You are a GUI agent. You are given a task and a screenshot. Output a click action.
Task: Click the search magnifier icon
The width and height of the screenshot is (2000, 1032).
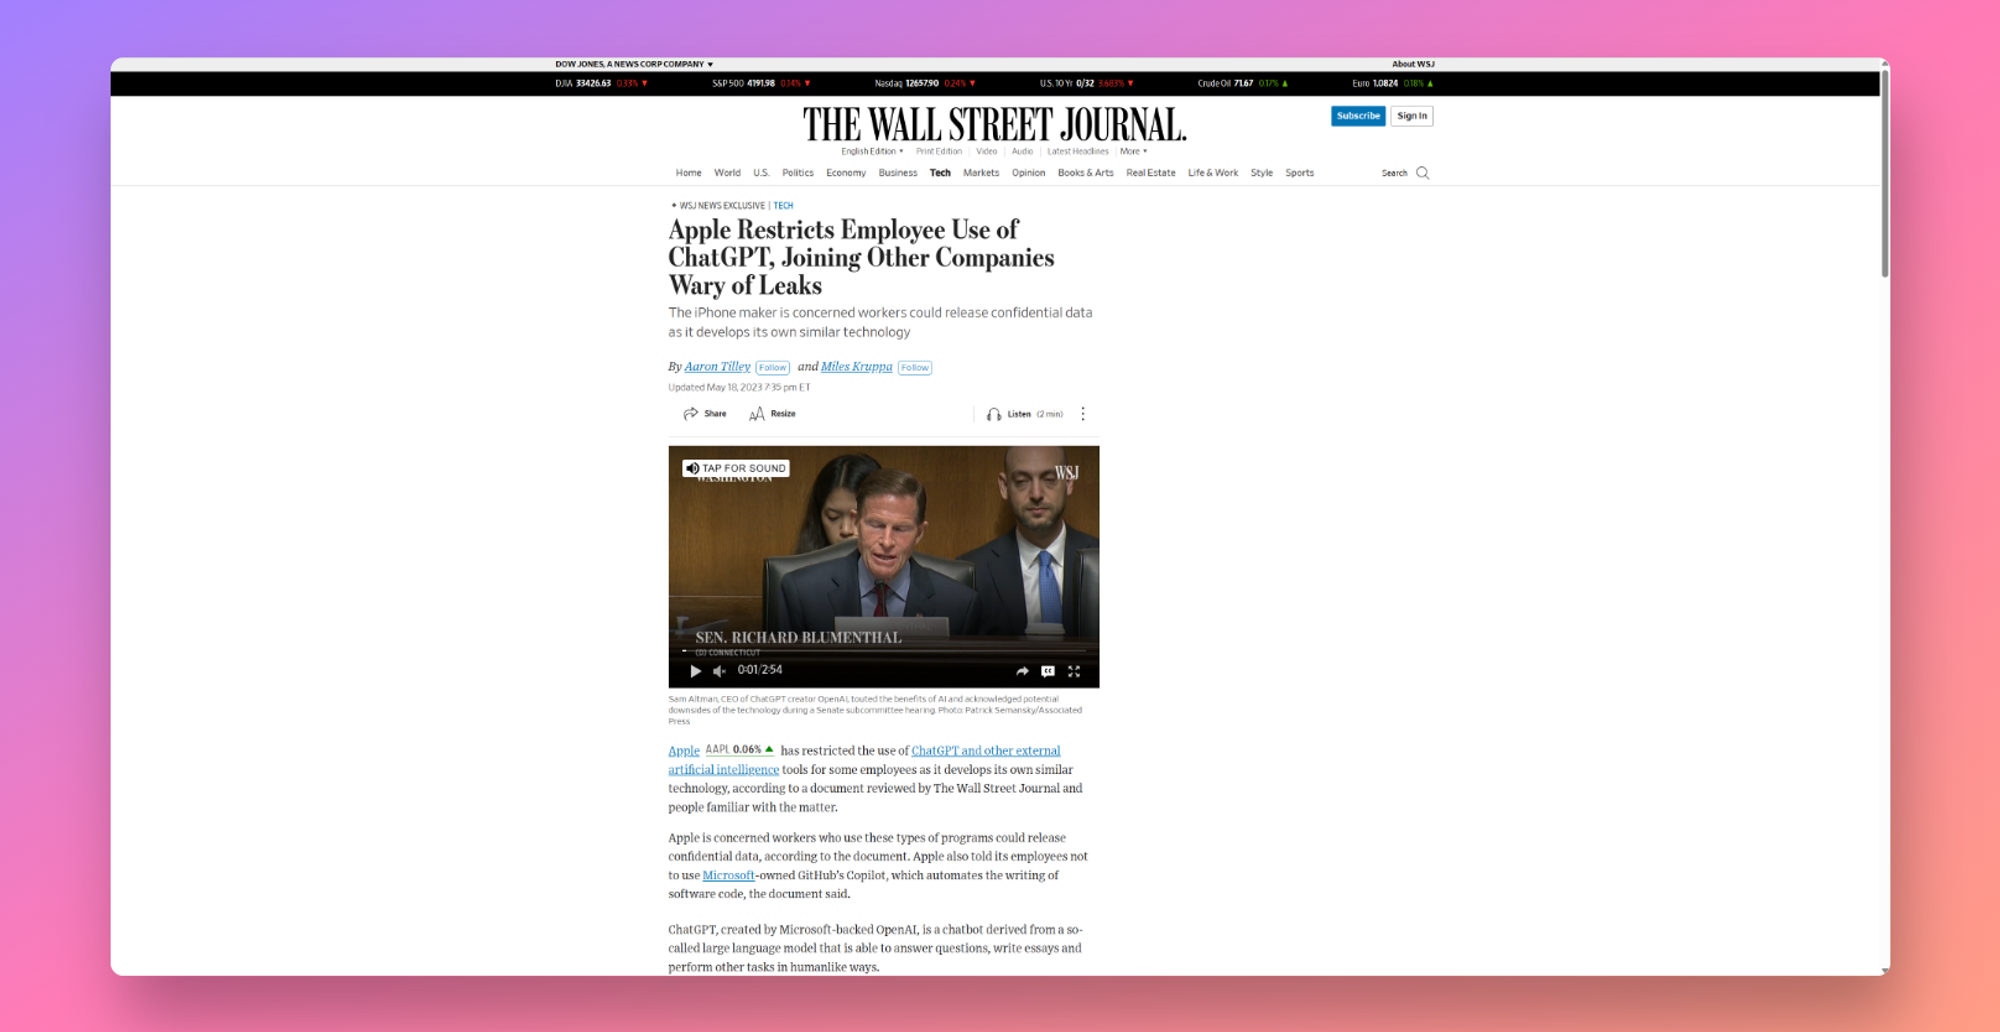1422,173
